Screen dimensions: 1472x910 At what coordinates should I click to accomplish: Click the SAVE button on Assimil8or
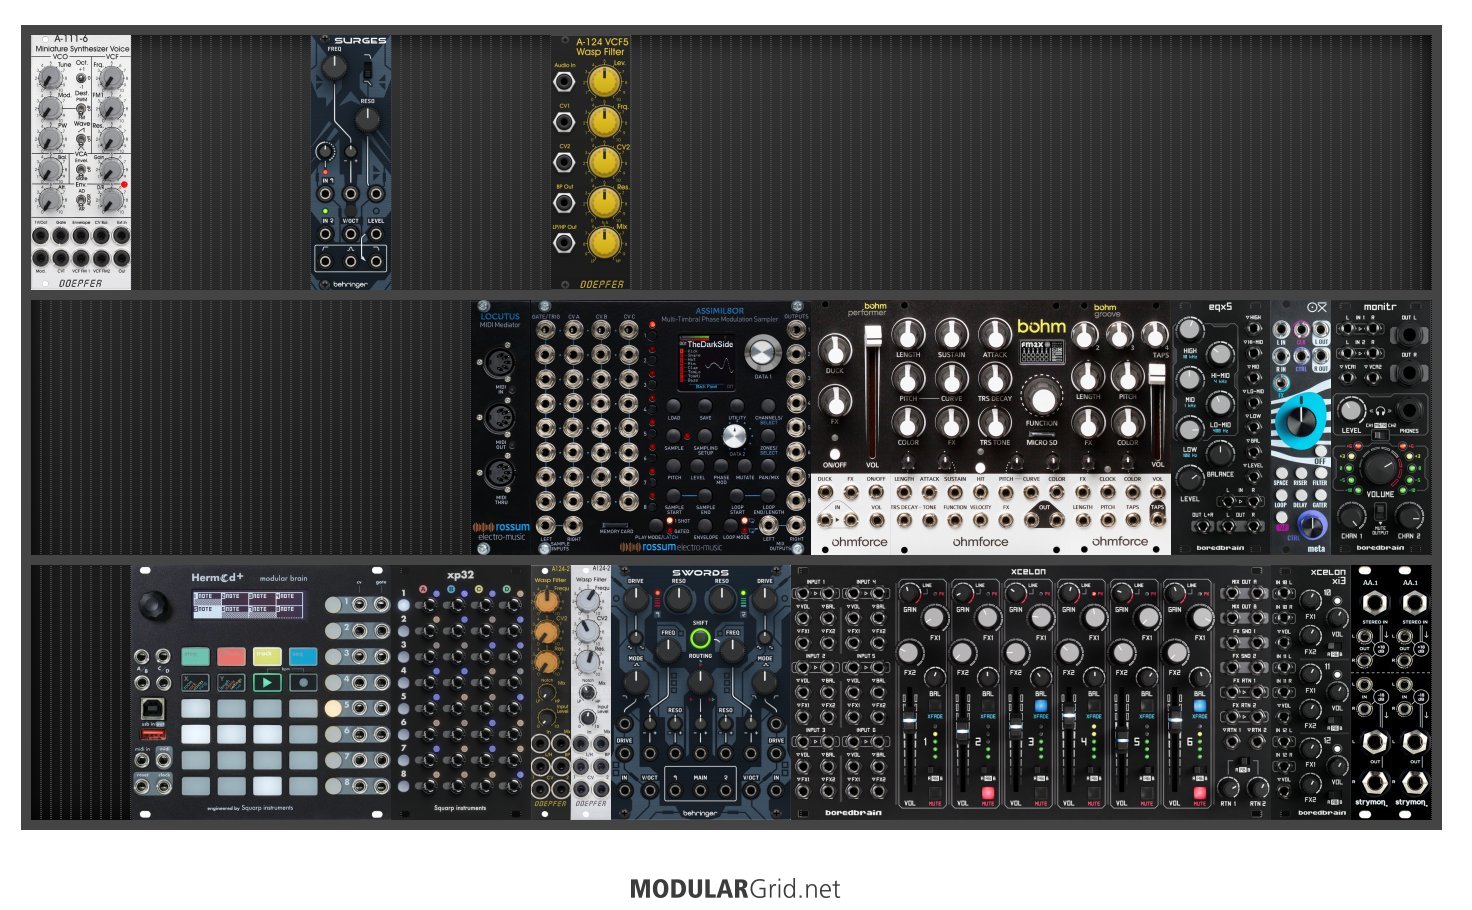705,405
